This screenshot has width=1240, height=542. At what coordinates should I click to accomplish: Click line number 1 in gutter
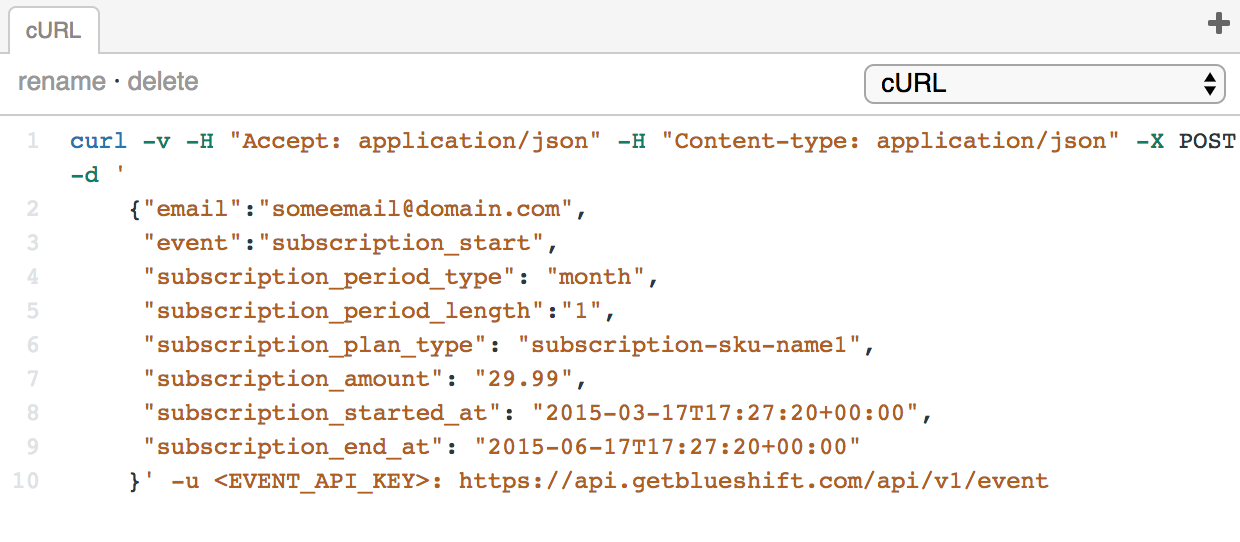(33, 141)
